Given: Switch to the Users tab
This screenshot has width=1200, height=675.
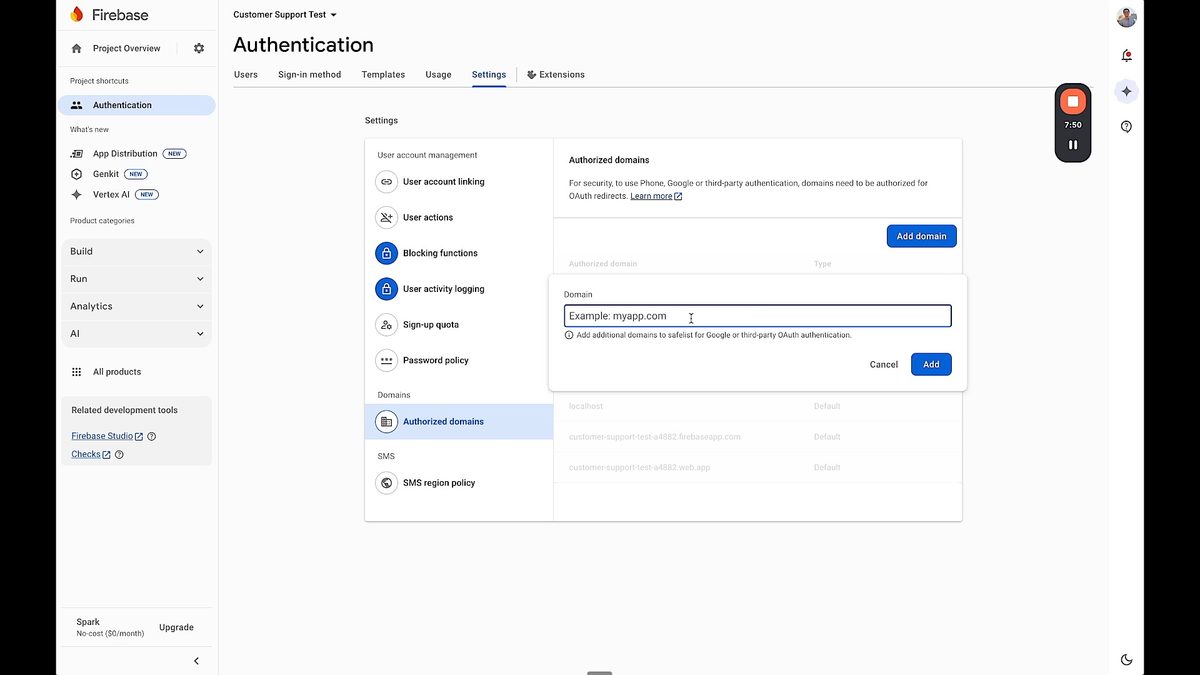Looking at the screenshot, I should tap(246, 75).
